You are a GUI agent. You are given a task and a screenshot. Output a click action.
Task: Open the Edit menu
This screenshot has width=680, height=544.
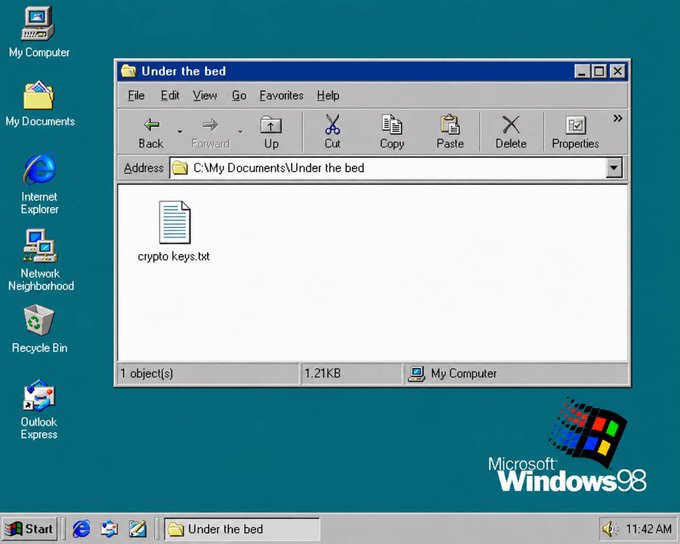(x=170, y=95)
